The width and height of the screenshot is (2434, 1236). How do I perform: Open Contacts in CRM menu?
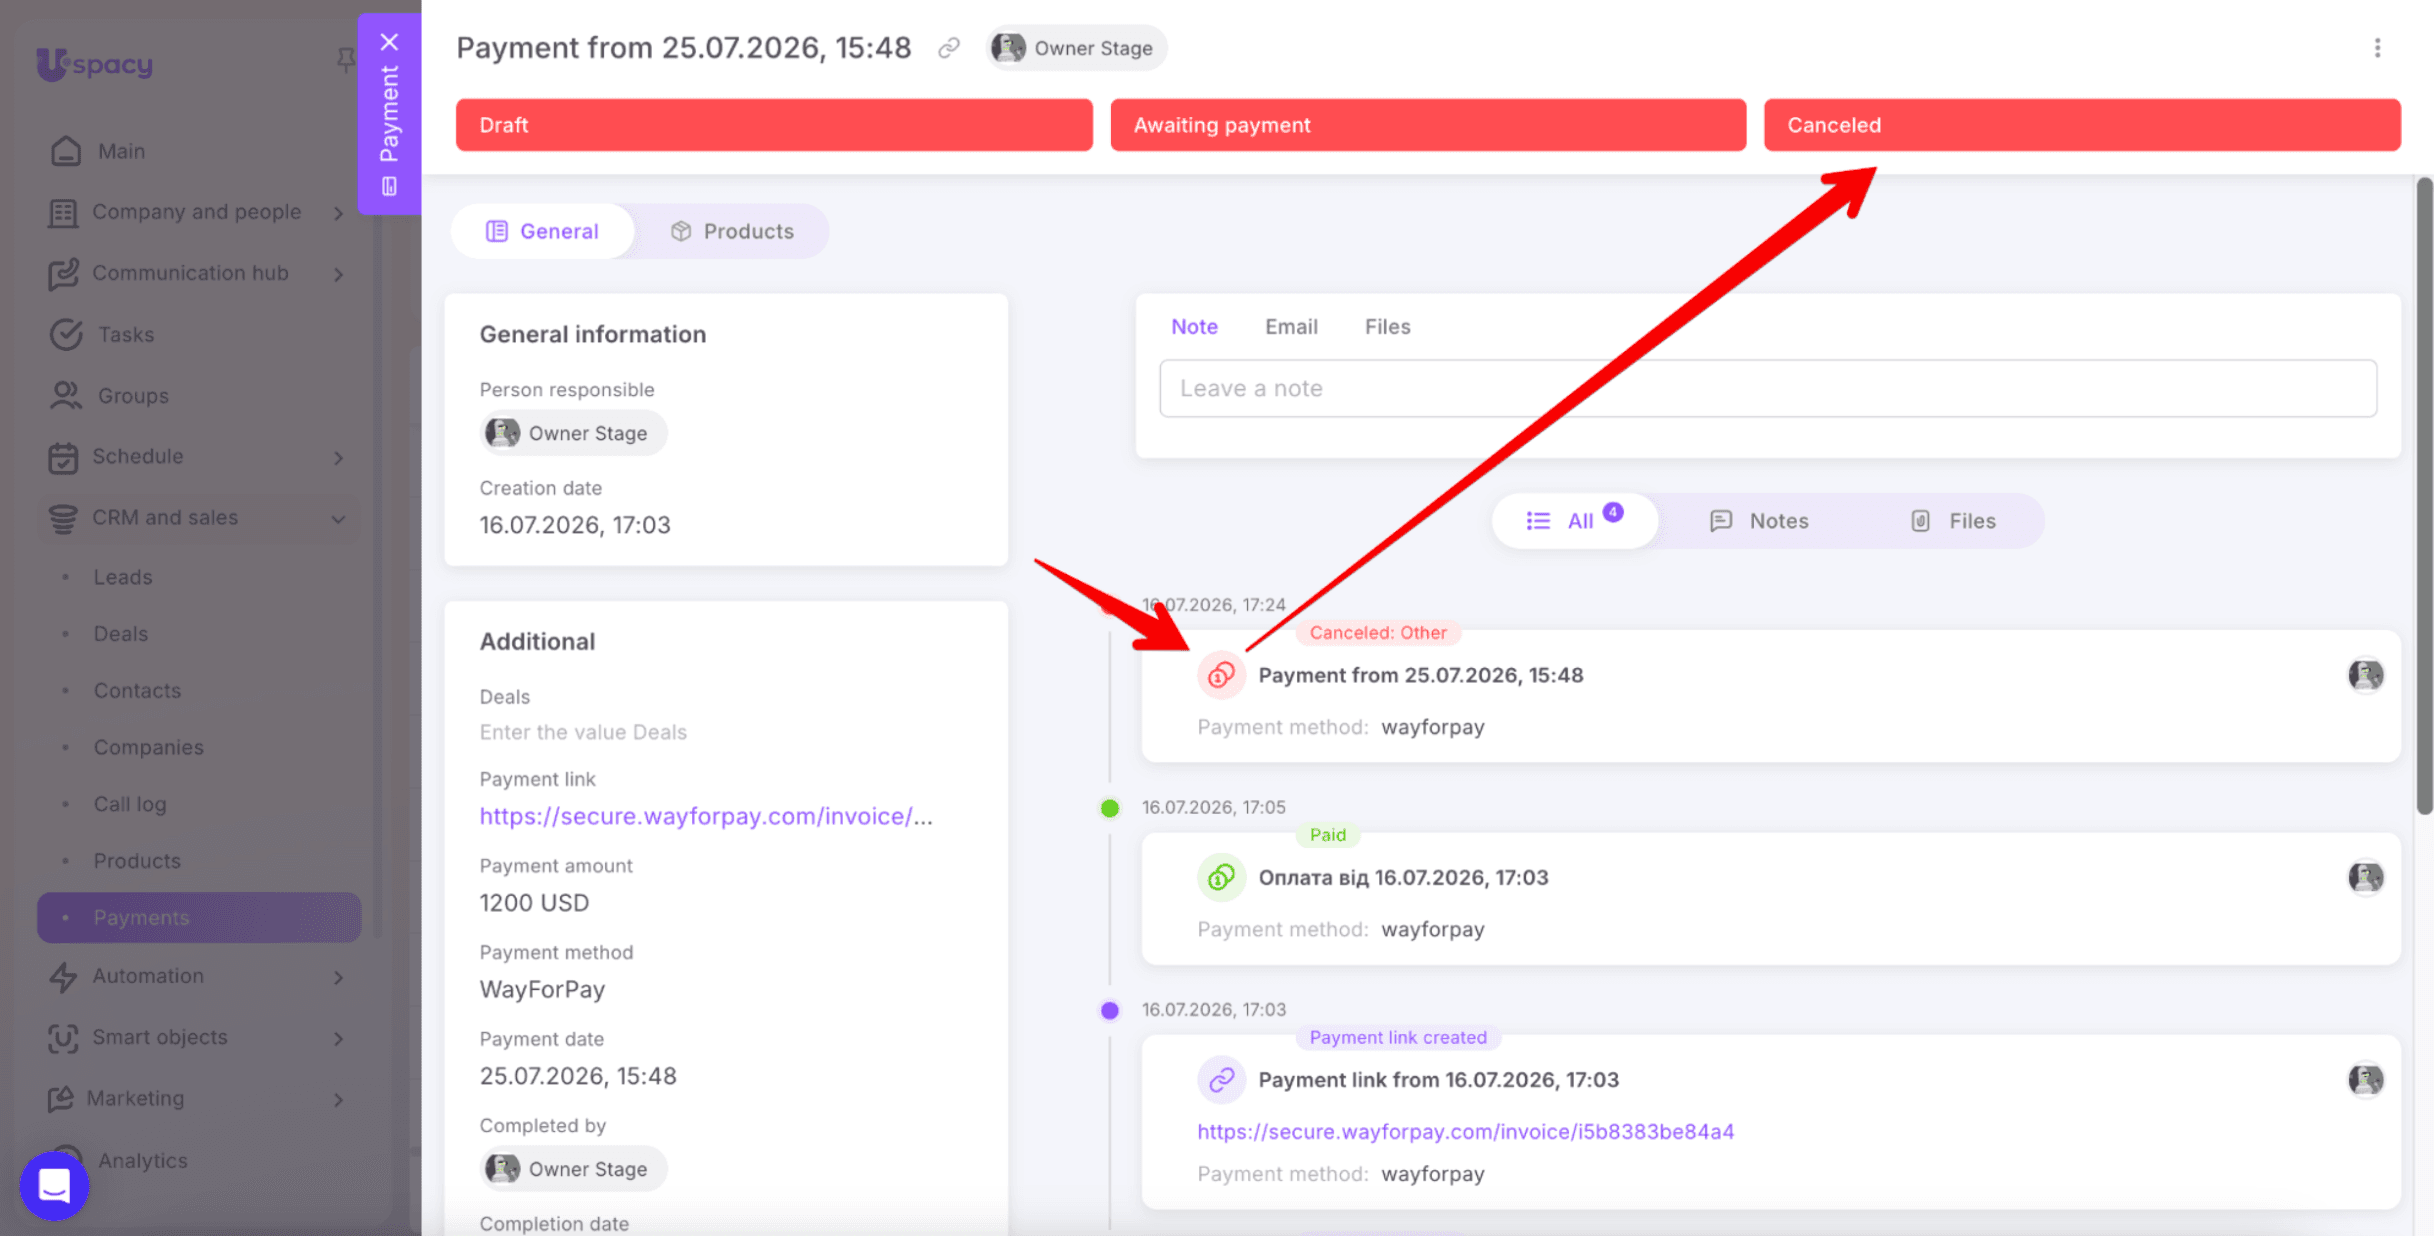coord(137,691)
